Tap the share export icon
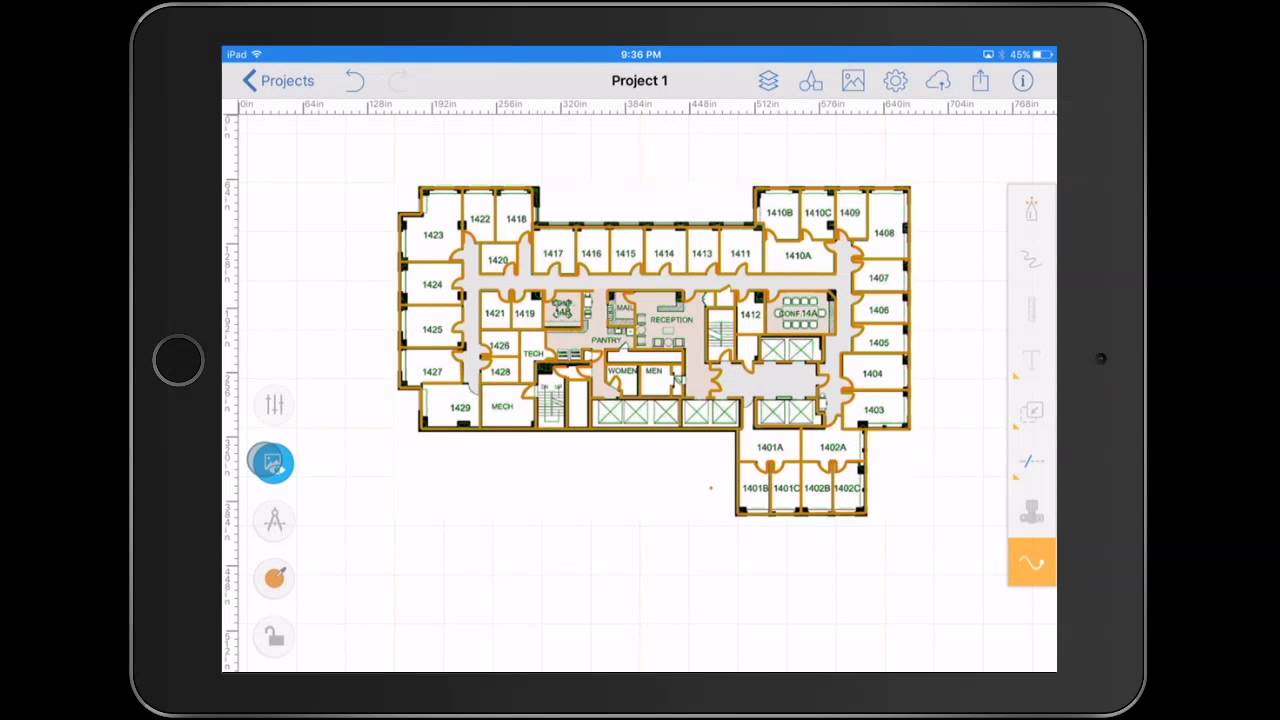The height and width of the screenshot is (720, 1280). pos(980,81)
